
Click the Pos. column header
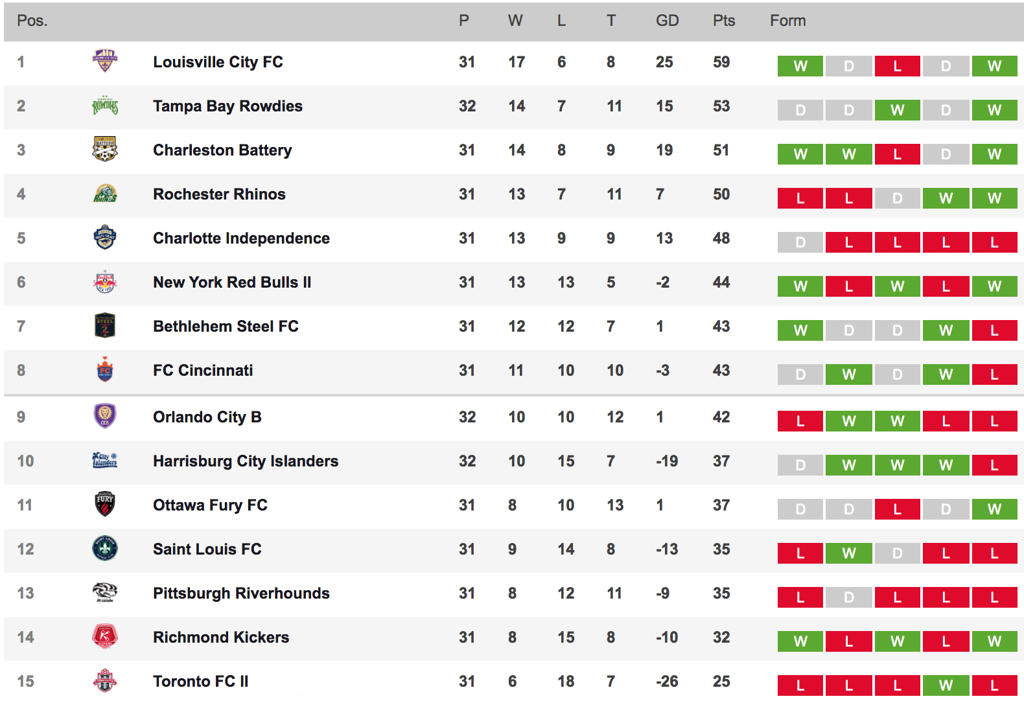(x=32, y=21)
